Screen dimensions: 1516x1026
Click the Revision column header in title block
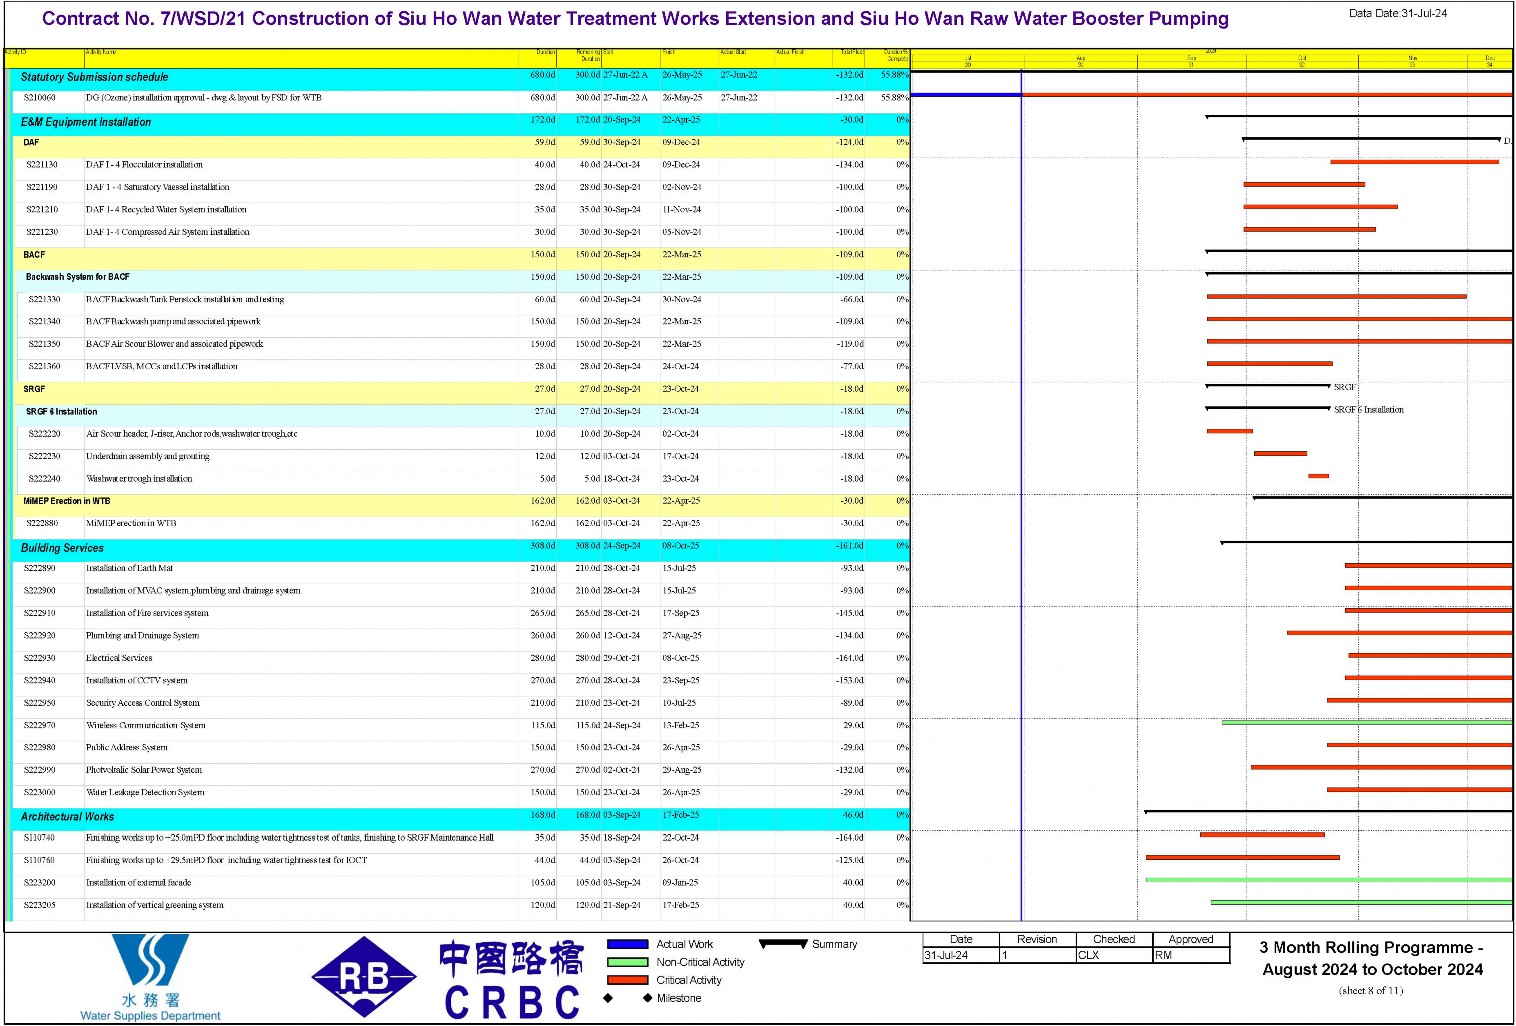[1037, 939]
